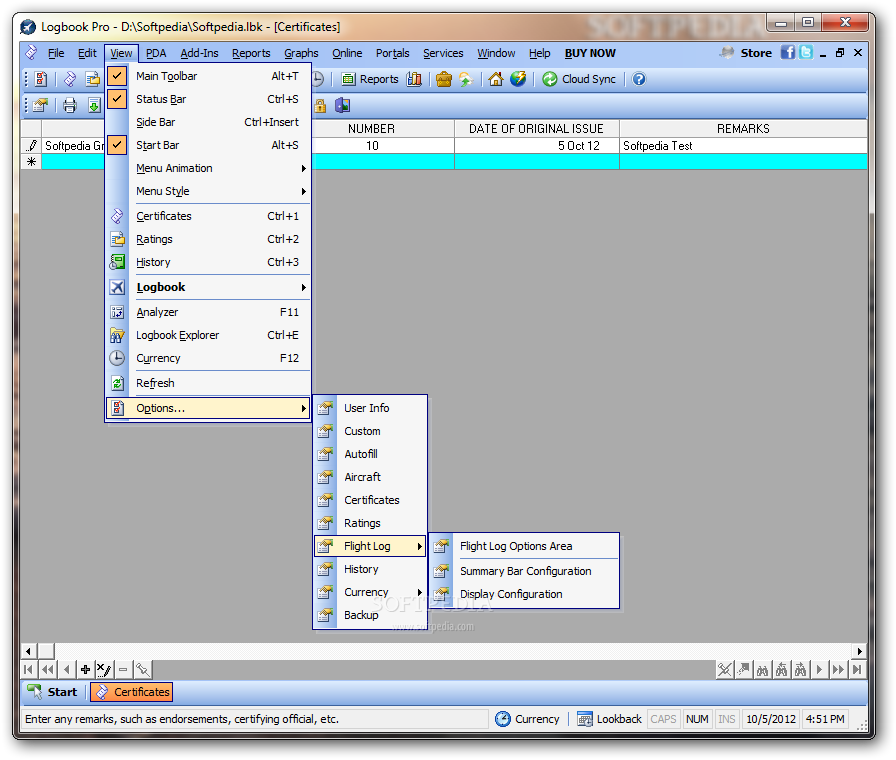Open the Facebook icon in menu bar
The height and width of the screenshot is (760, 896).
(x=787, y=53)
